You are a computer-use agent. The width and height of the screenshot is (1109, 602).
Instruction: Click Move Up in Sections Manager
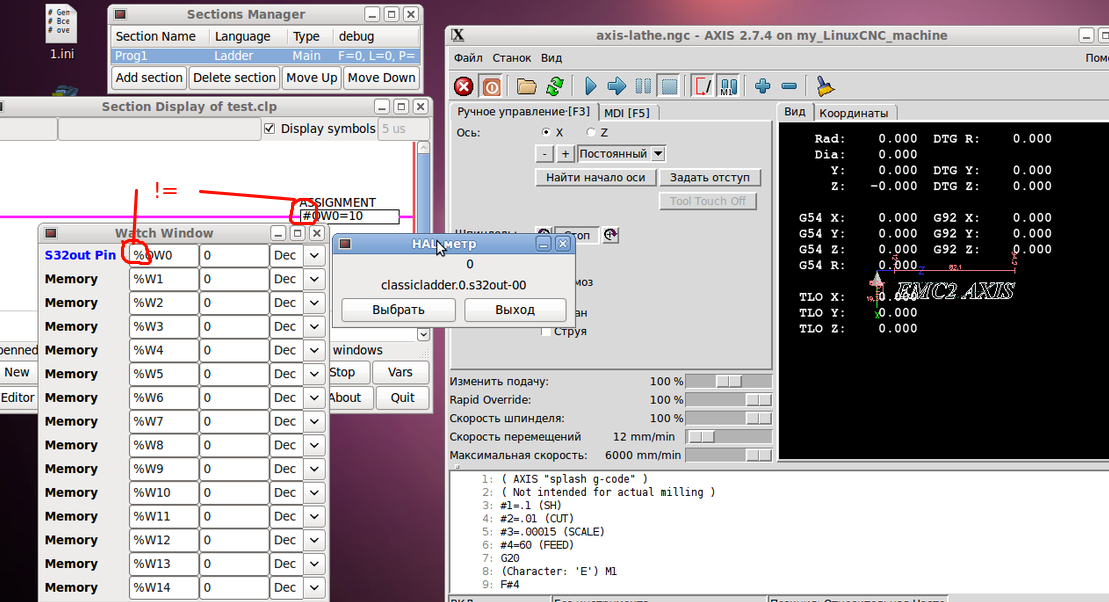[x=311, y=77]
